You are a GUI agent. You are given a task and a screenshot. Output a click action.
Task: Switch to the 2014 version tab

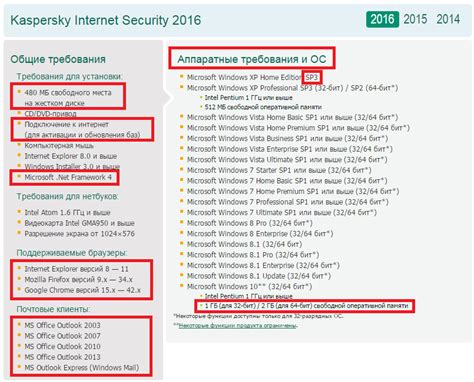448,19
